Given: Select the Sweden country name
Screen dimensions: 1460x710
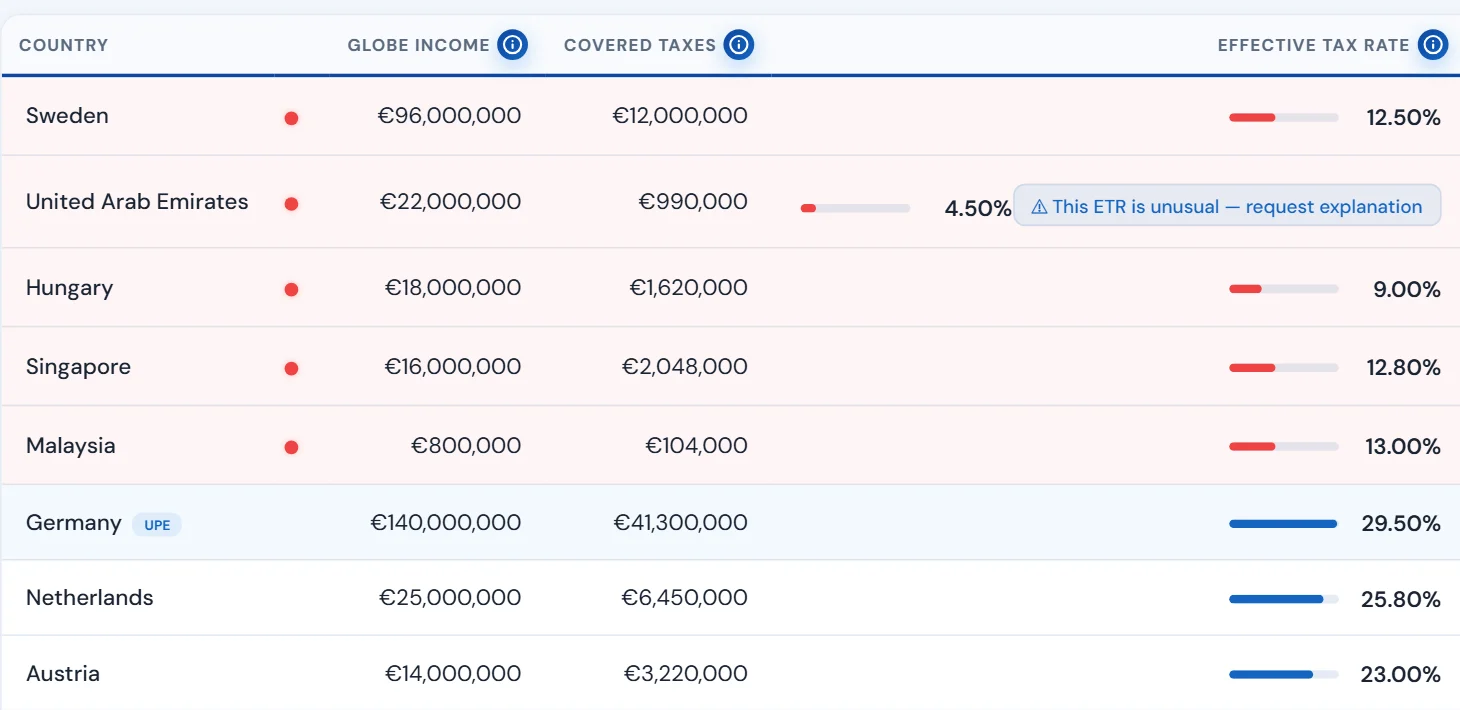Looking at the screenshot, I should (x=67, y=115).
